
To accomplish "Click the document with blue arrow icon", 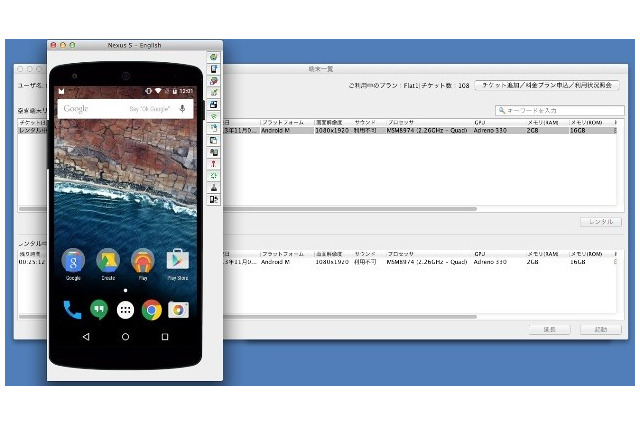I will (x=213, y=128).
